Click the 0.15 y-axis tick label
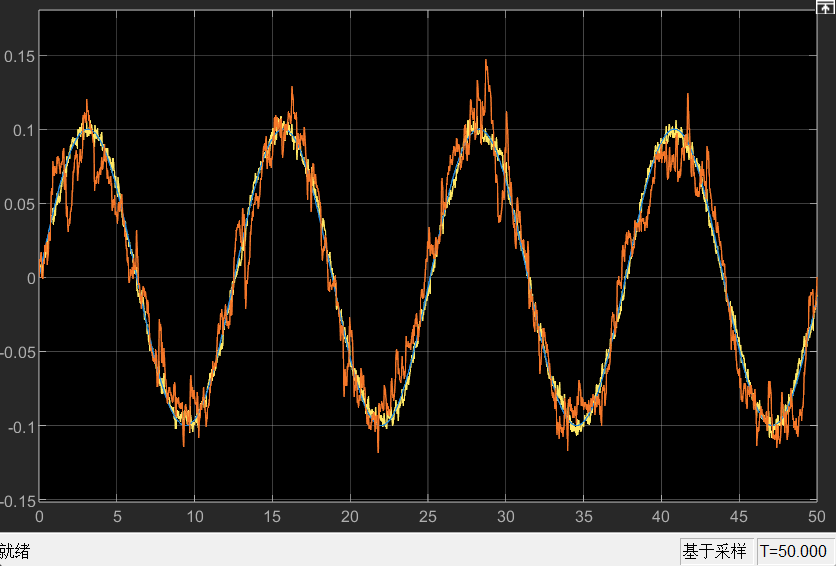This screenshot has height=566, width=836. [x=20, y=56]
